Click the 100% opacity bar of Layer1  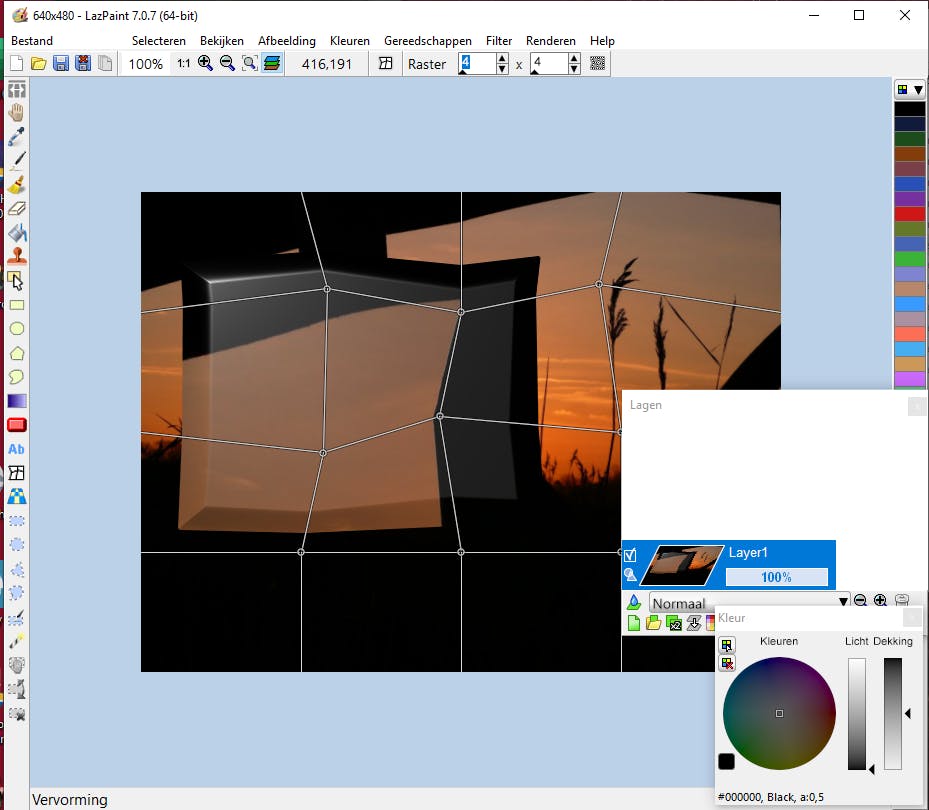click(779, 577)
